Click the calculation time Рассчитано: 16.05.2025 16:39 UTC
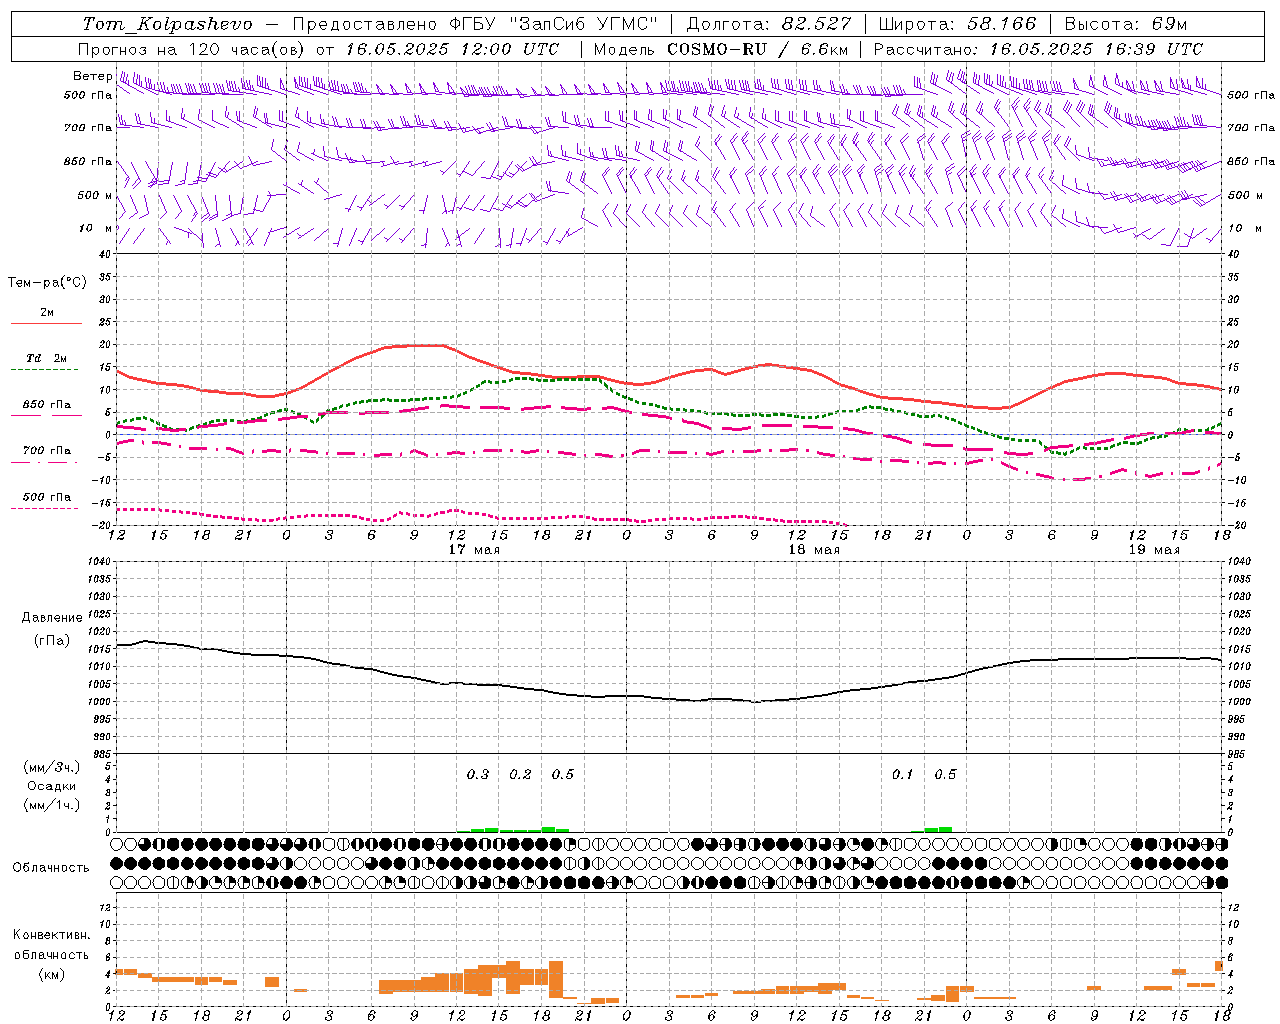This screenshot has width=1280, height=1024. click(x=1039, y=49)
